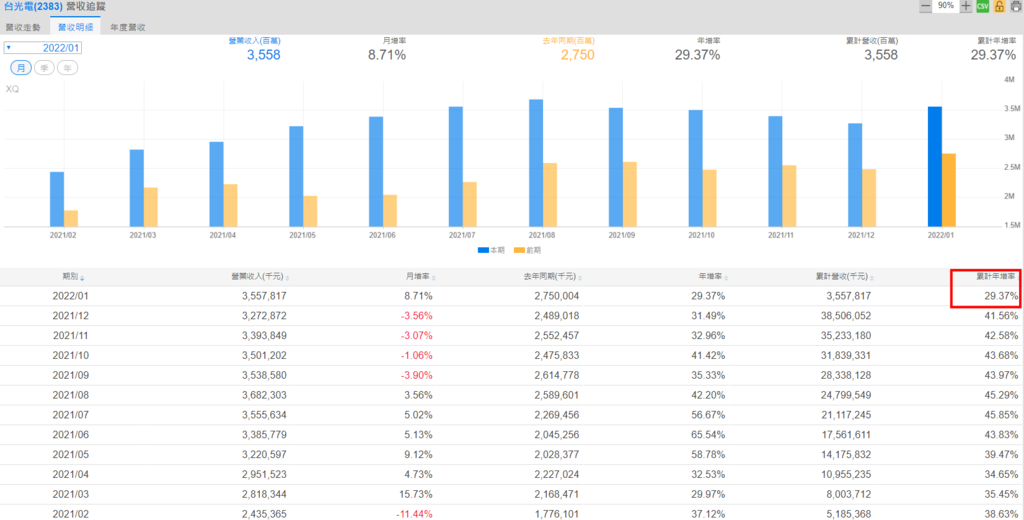Select the 營收明細 tab
This screenshot has width=1024, height=520.
75,27
